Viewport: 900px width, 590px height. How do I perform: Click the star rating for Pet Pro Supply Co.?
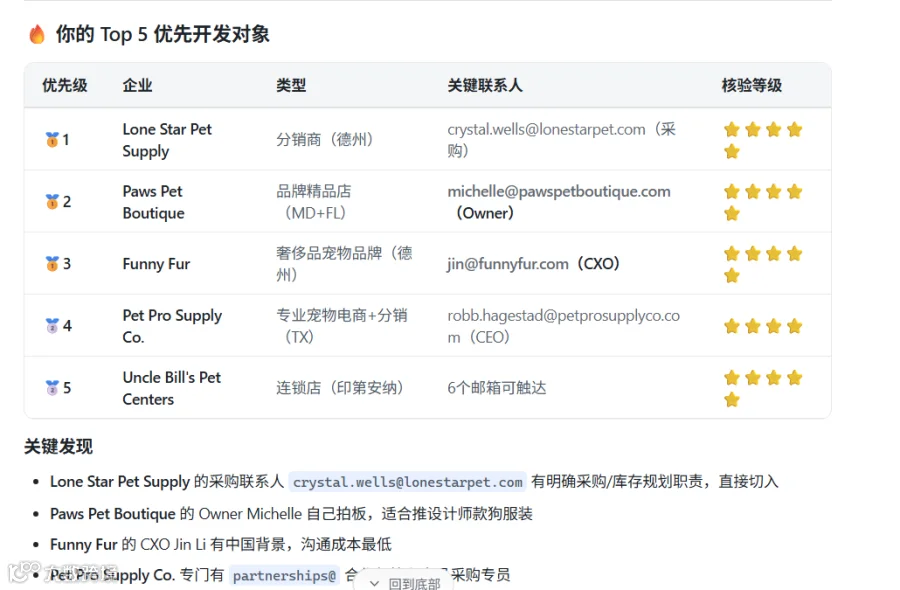click(x=763, y=326)
